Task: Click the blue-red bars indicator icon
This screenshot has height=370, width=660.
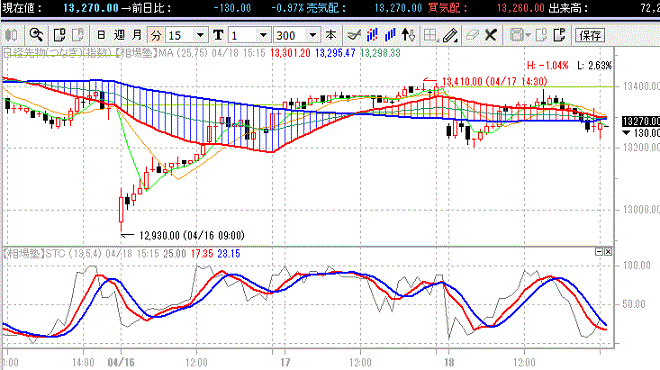Action: [372, 35]
